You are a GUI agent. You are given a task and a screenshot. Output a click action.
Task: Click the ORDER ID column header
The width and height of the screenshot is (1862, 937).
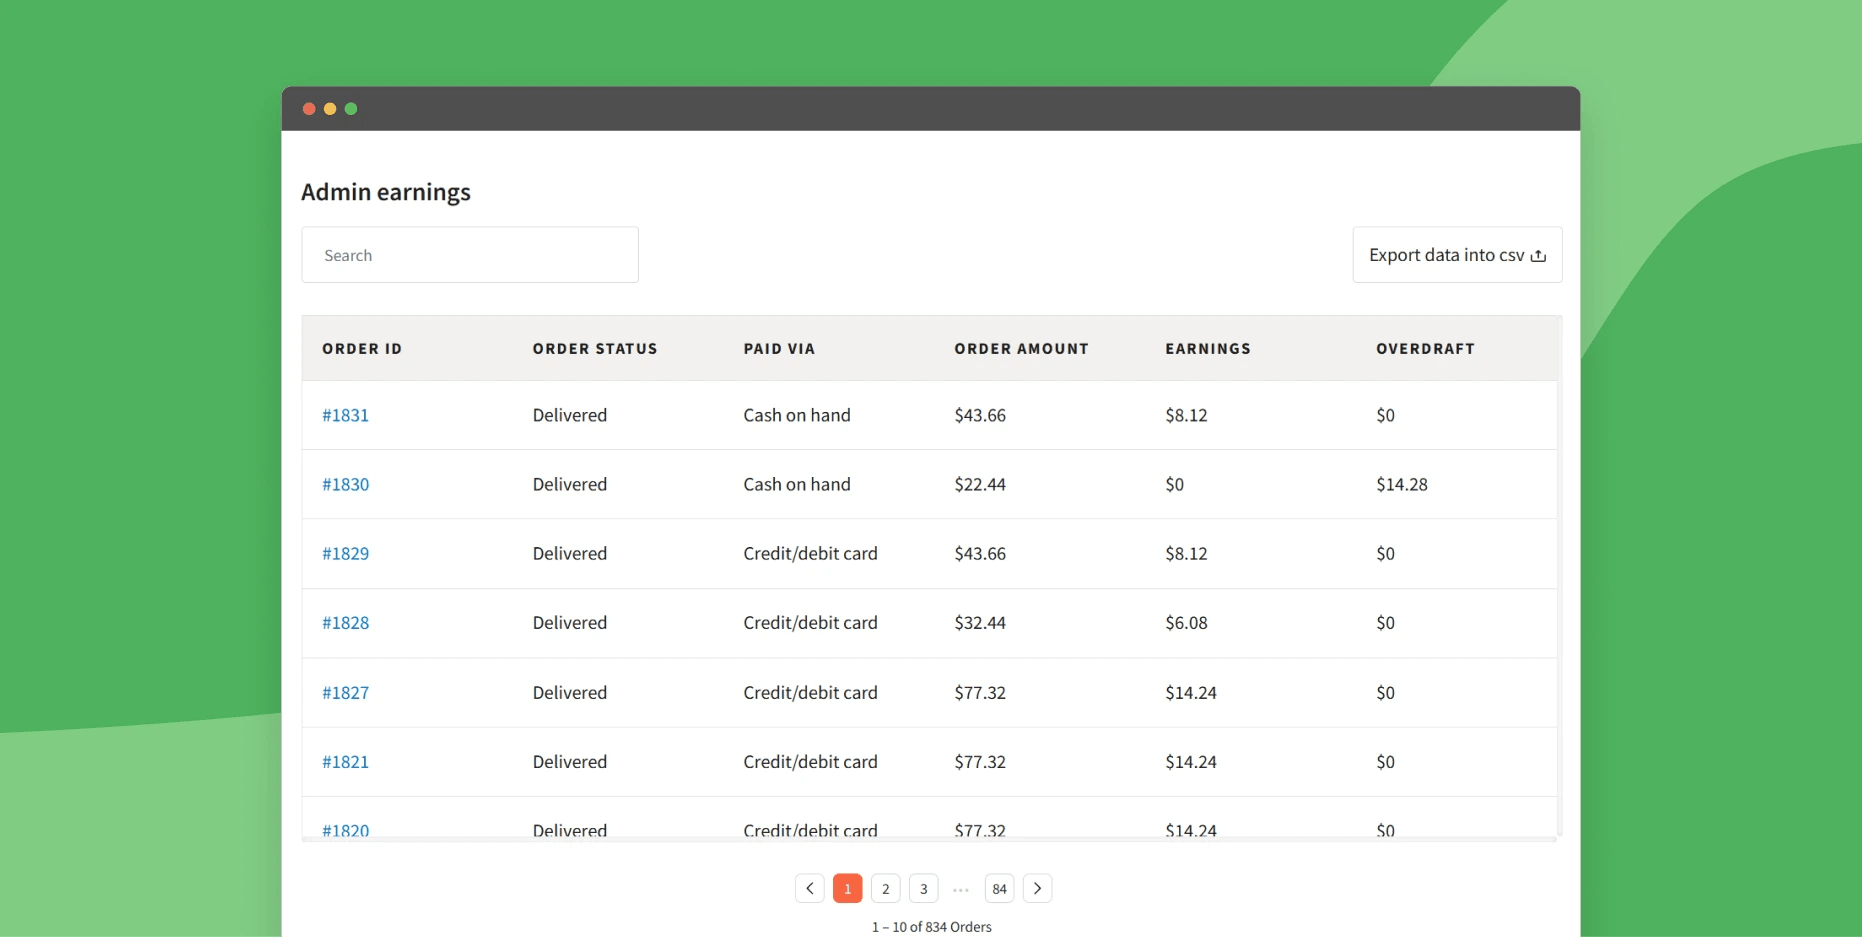click(362, 349)
